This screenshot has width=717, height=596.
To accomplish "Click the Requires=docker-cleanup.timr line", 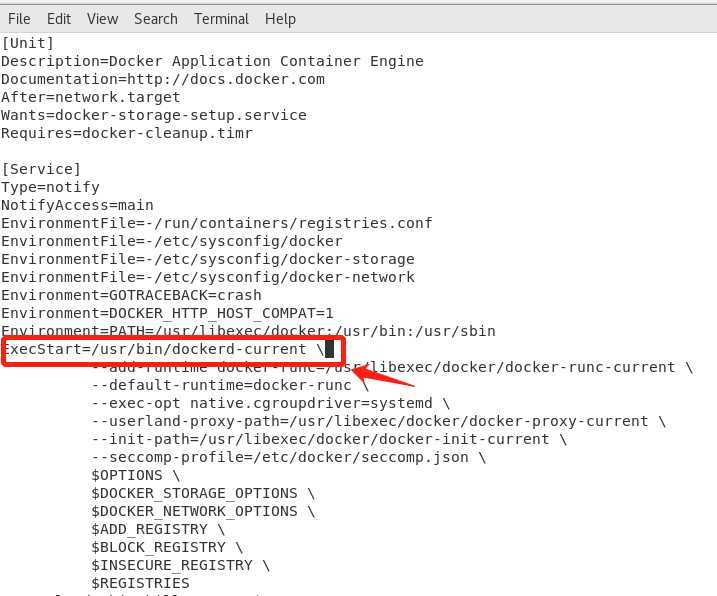I will tap(127, 134).
